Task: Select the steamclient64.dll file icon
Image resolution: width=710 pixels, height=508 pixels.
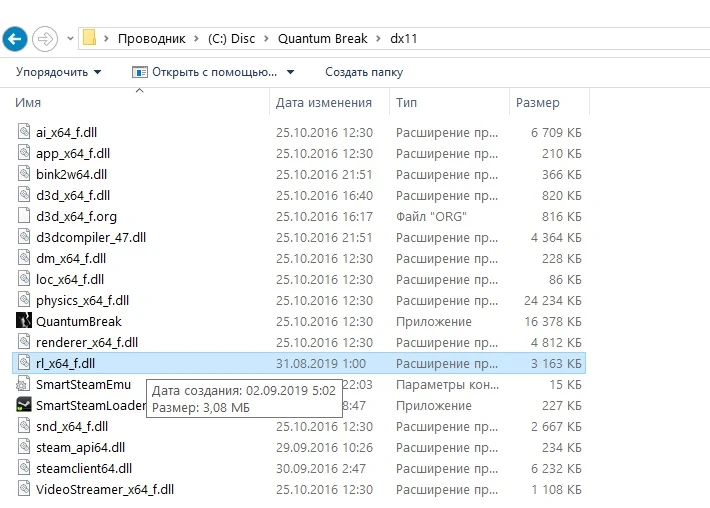Action: coord(24,467)
